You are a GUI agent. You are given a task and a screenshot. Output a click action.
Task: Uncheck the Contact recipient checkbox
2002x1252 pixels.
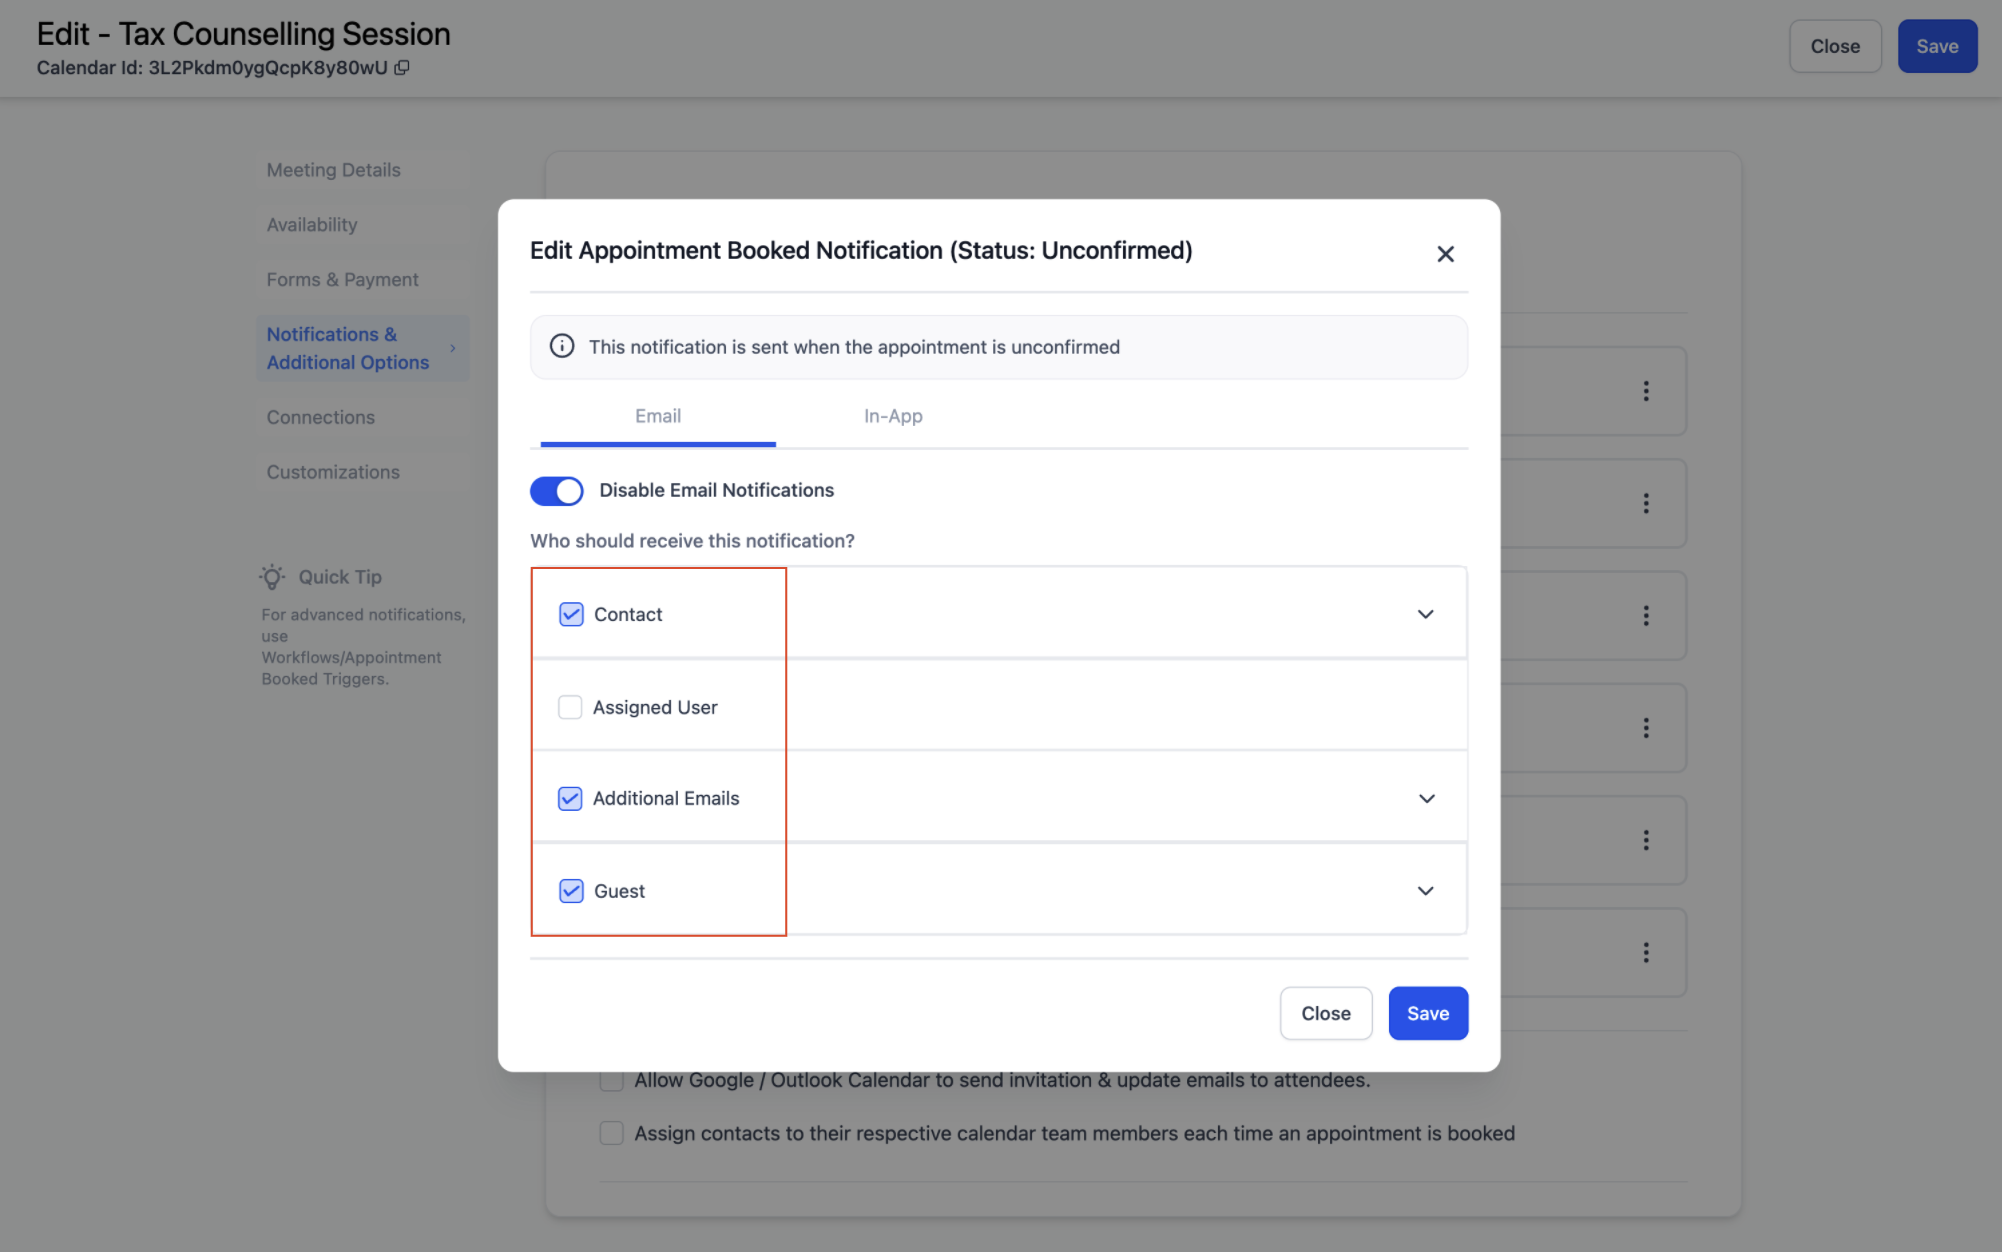click(571, 614)
